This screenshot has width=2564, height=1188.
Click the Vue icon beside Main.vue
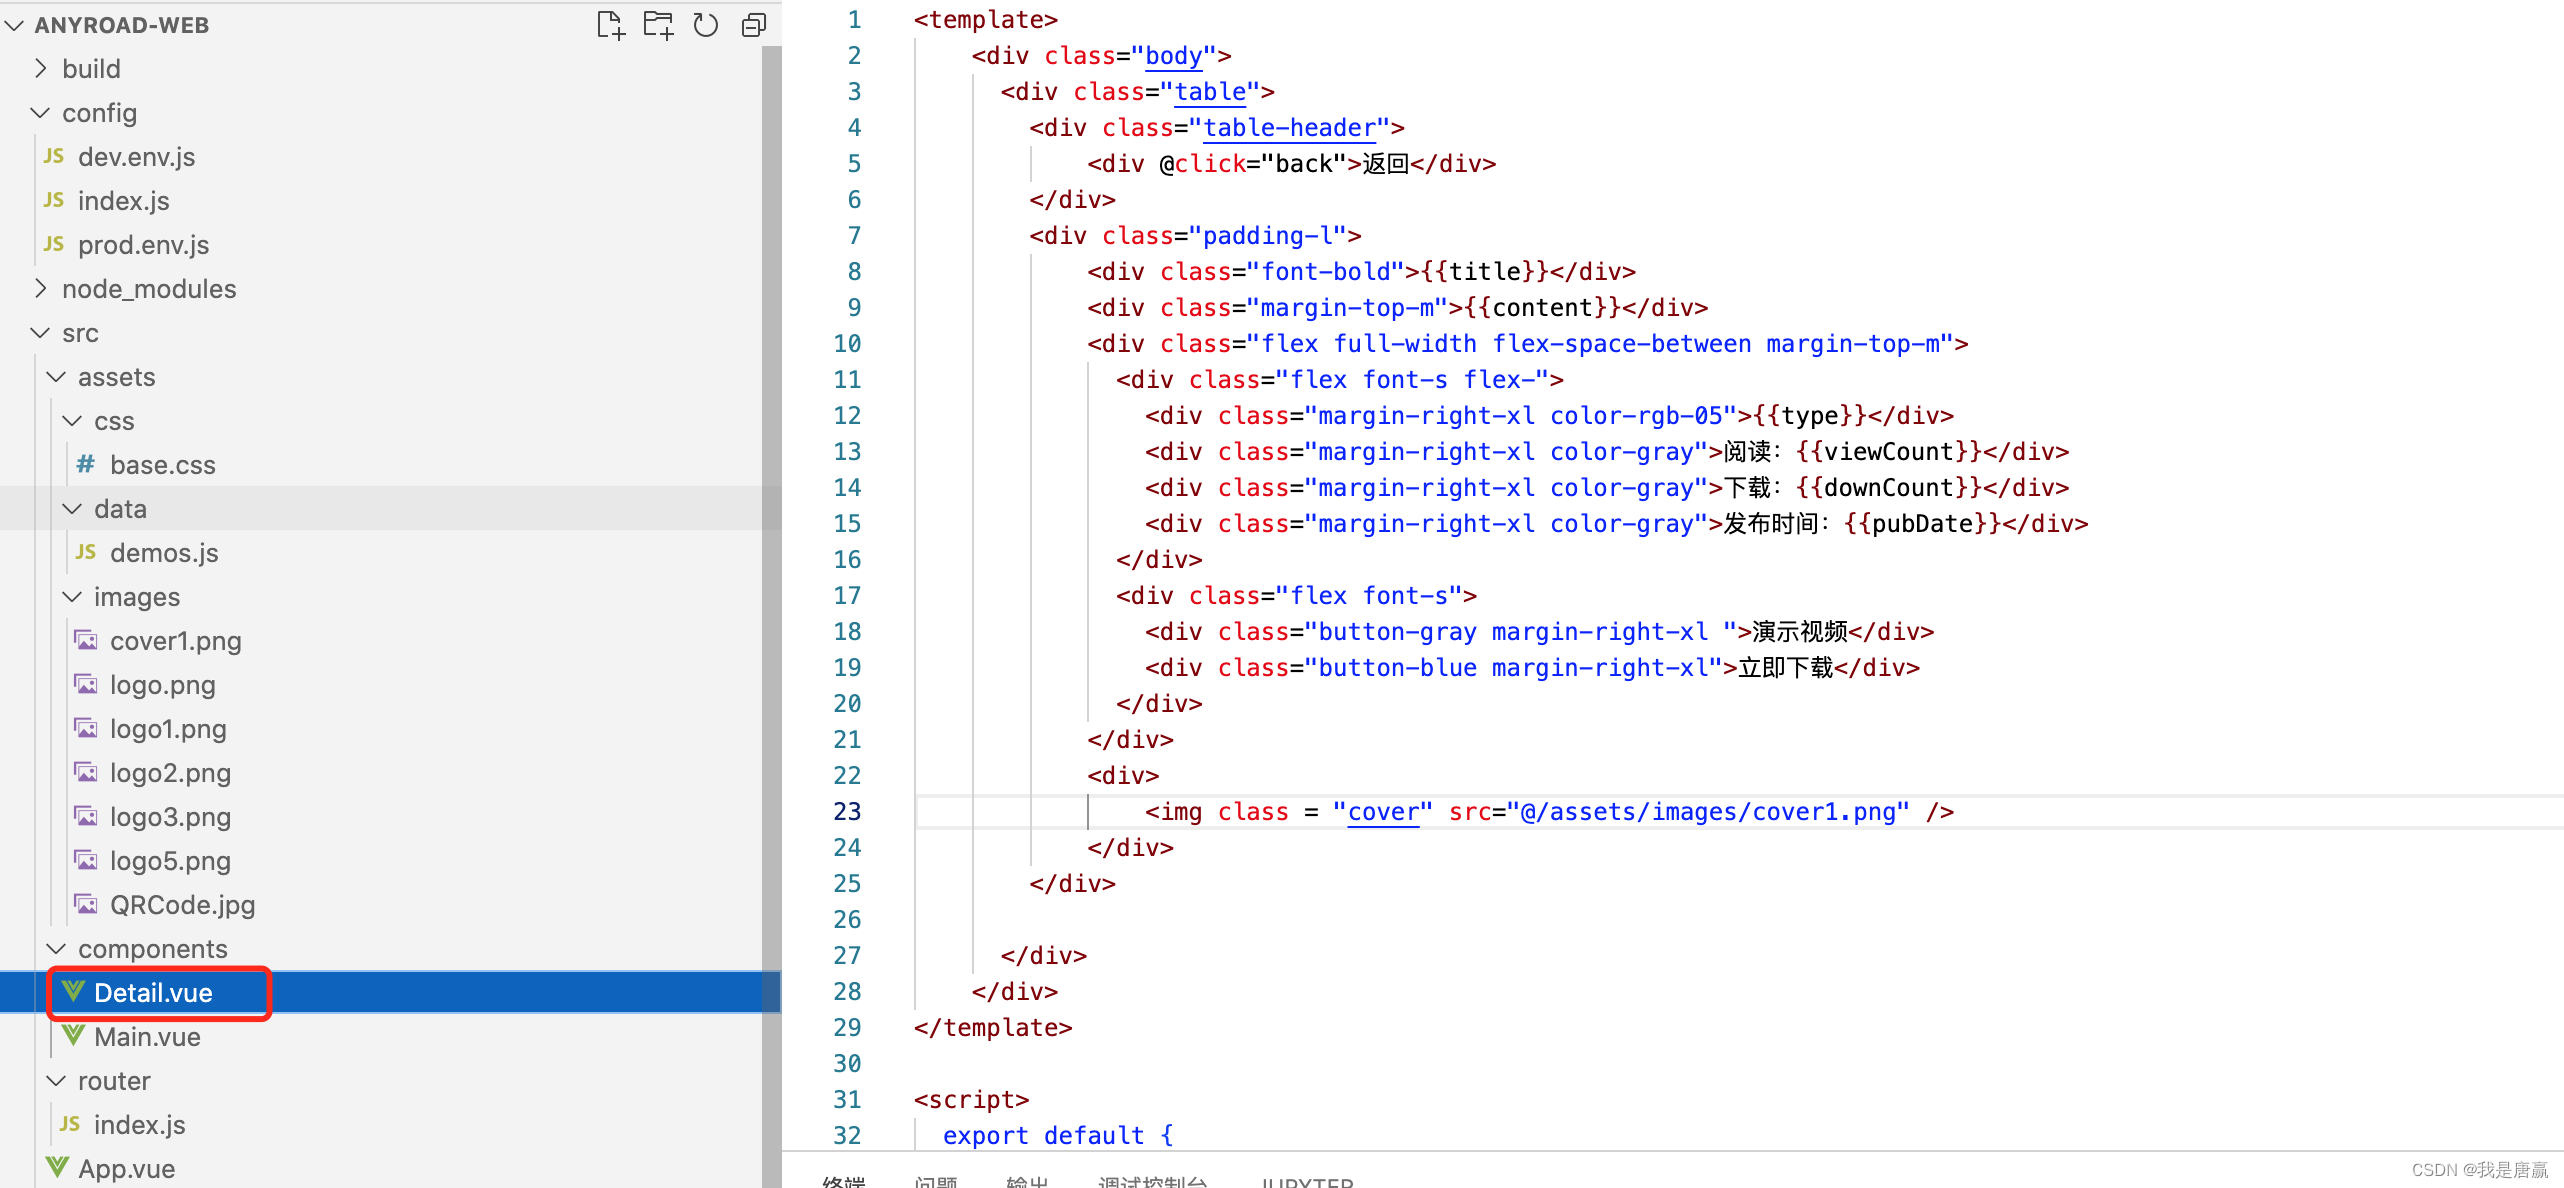[x=71, y=1036]
